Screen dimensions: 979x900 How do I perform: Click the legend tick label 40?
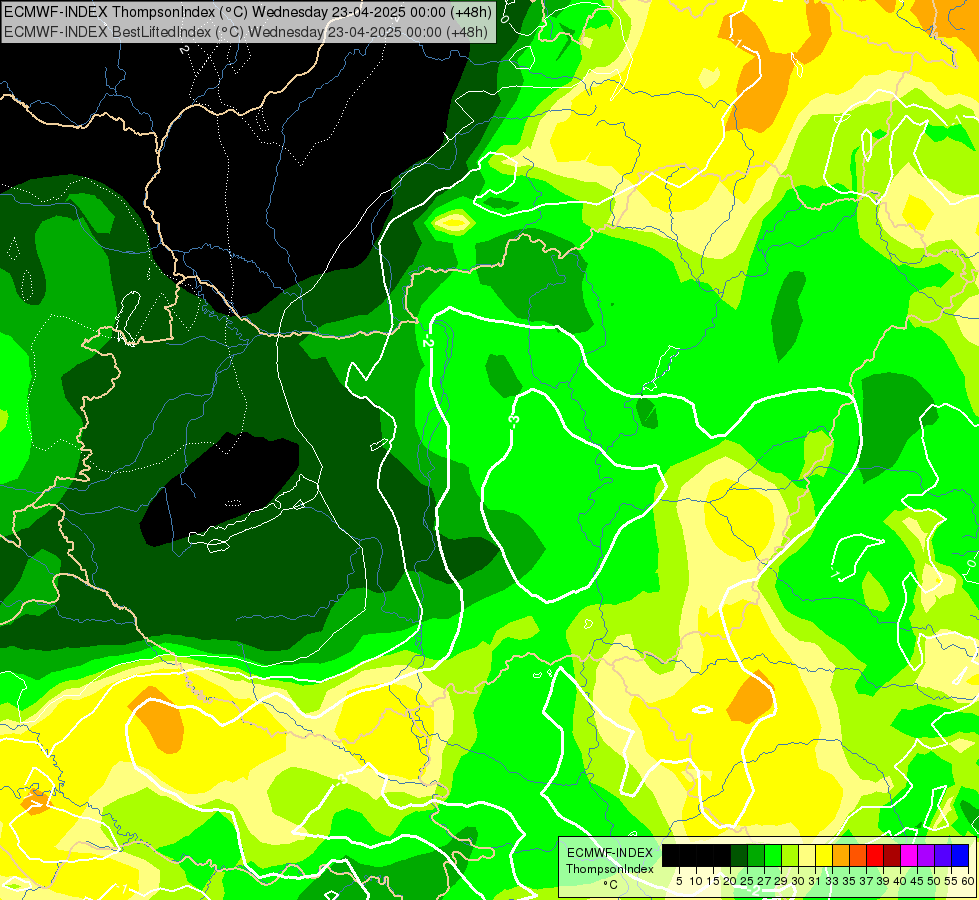tap(900, 881)
